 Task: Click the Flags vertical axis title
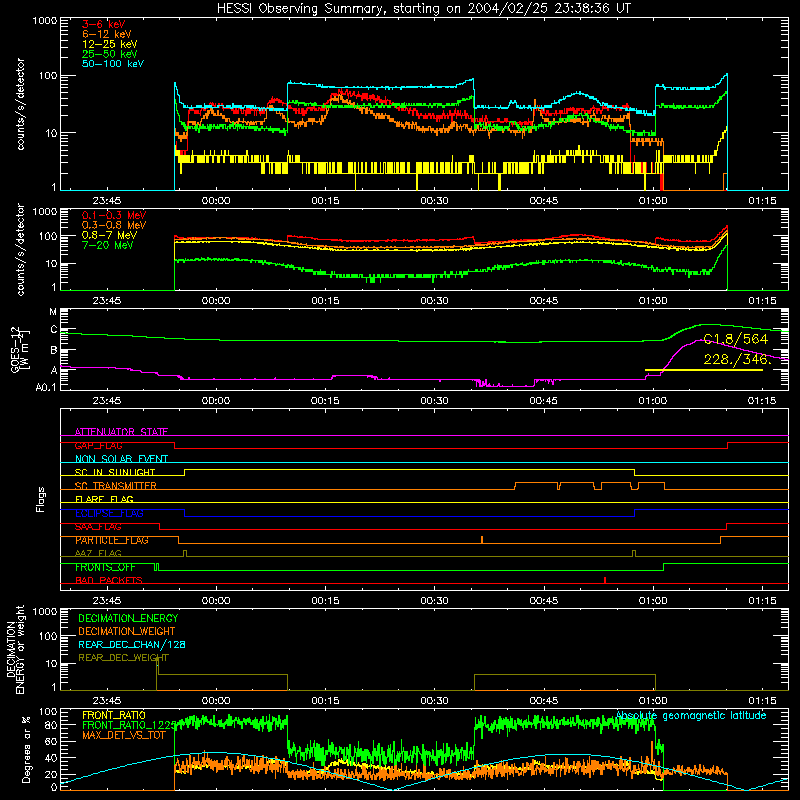pos(40,499)
